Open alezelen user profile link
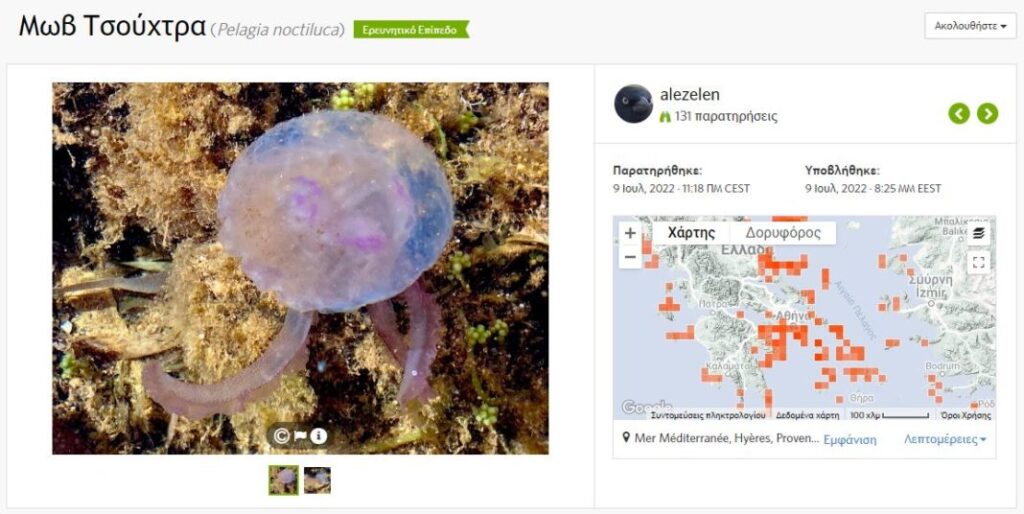Image resolution: width=1024 pixels, height=514 pixels. click(x=690, y=95)
